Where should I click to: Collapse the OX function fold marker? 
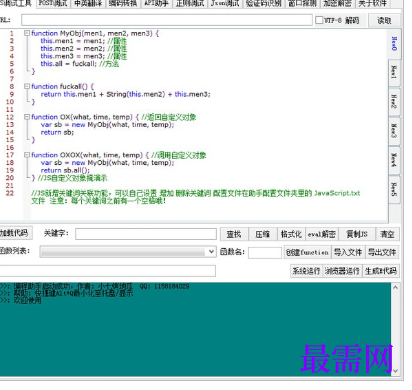click(x=27, y=117)
